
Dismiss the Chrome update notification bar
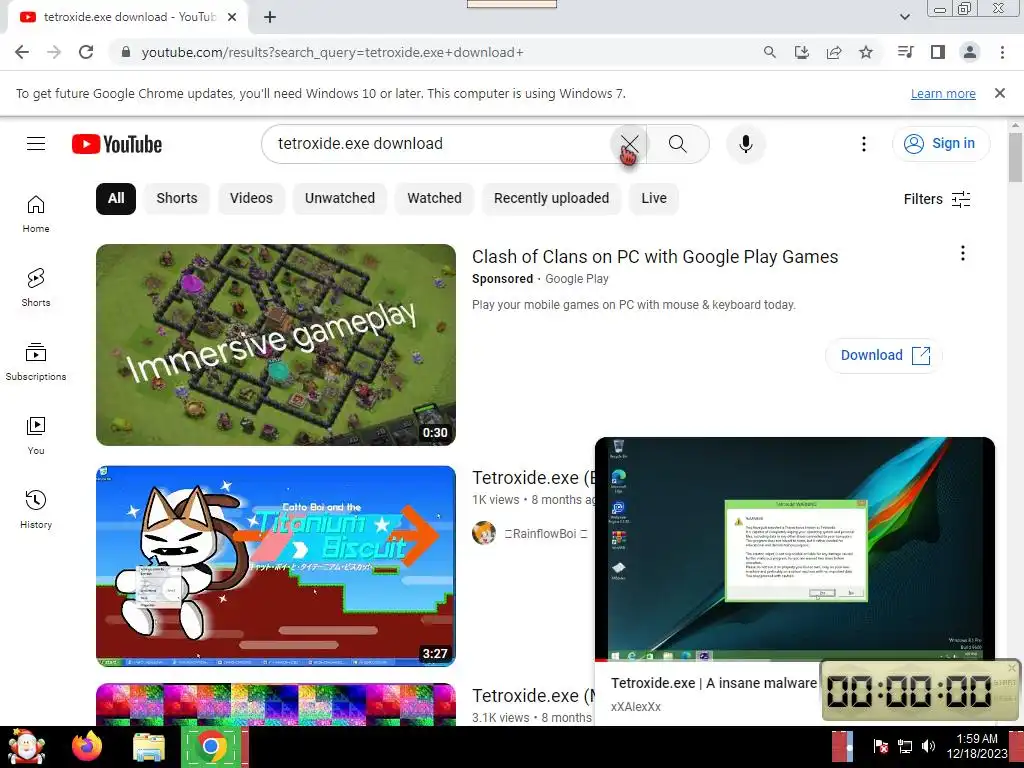pos(1000,93)
